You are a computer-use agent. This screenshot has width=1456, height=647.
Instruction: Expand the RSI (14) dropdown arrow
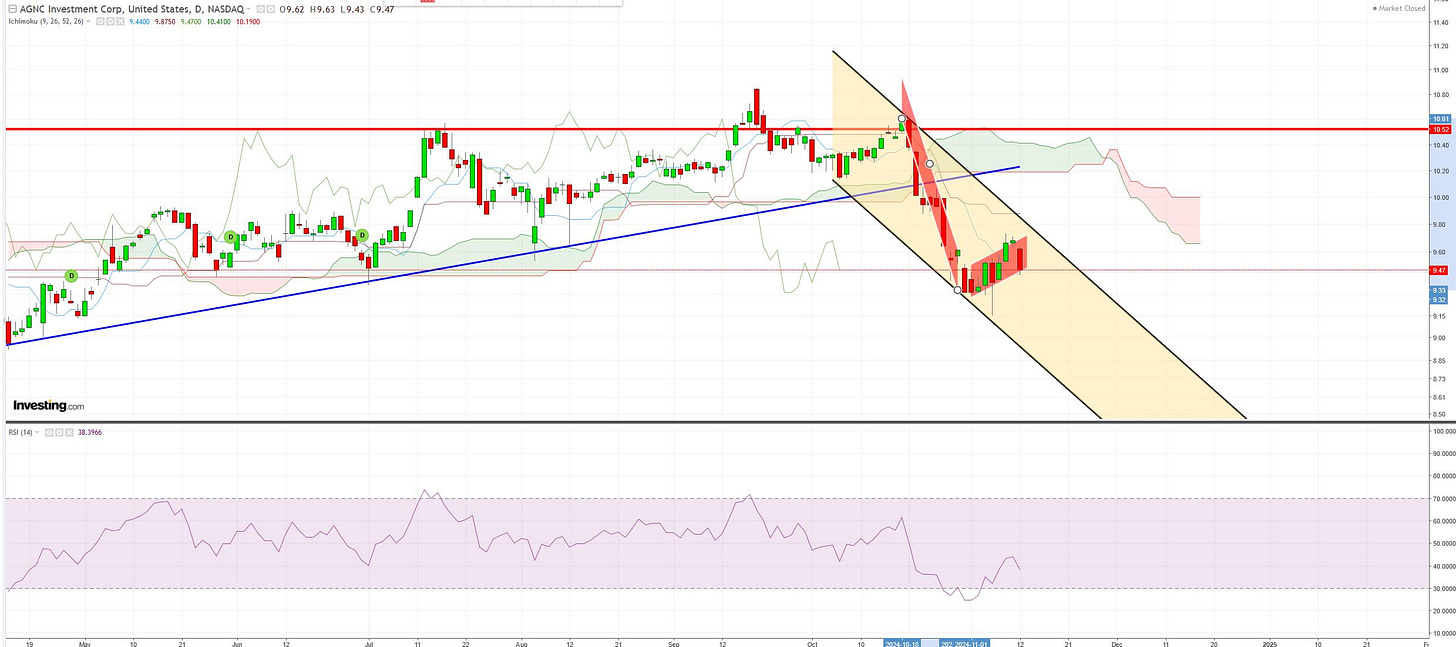(x=37, y=432)
